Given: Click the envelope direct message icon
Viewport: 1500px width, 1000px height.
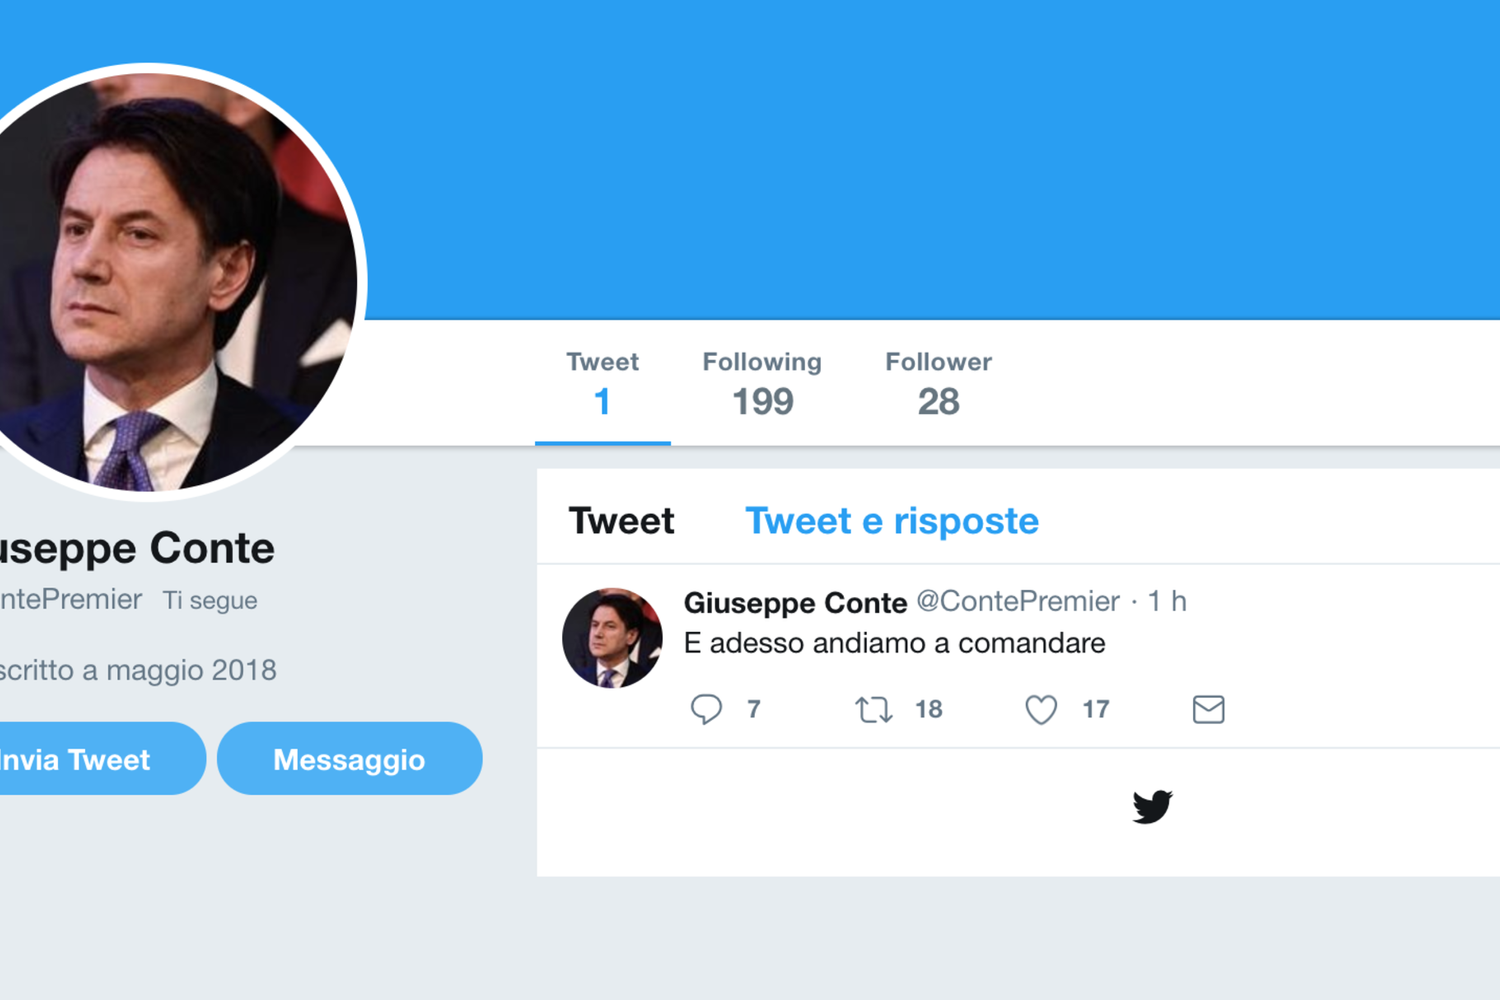Looking at the screenshot, I should click(x=1208, y=710).
